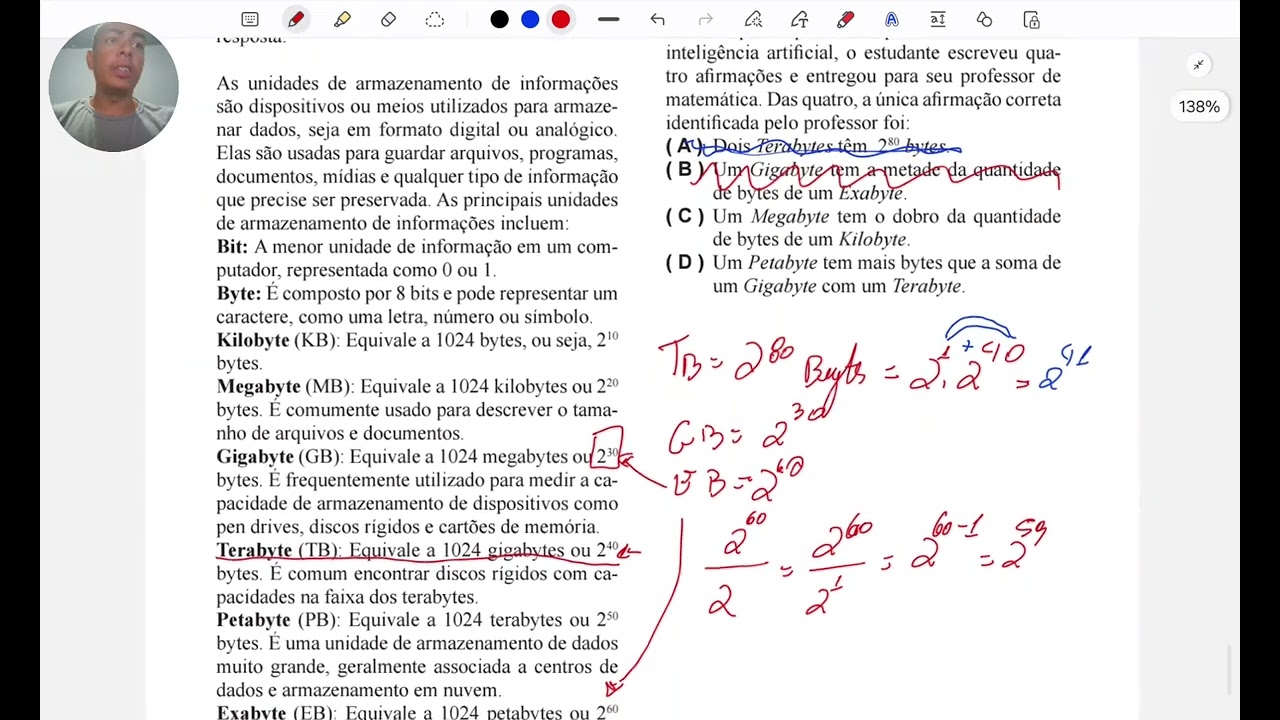The image size is (1280, 720).
Task: Open the pen stroke thickness option
Action: point(608,19)
